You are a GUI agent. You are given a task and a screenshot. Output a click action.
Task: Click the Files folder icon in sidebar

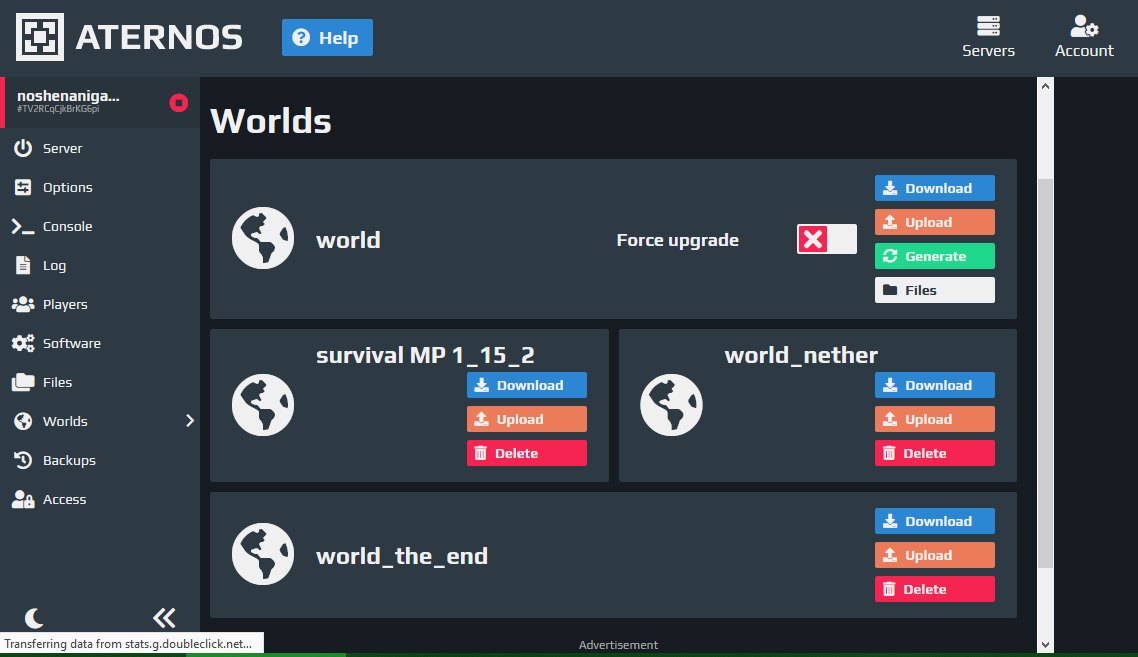[x=23, y=382]
